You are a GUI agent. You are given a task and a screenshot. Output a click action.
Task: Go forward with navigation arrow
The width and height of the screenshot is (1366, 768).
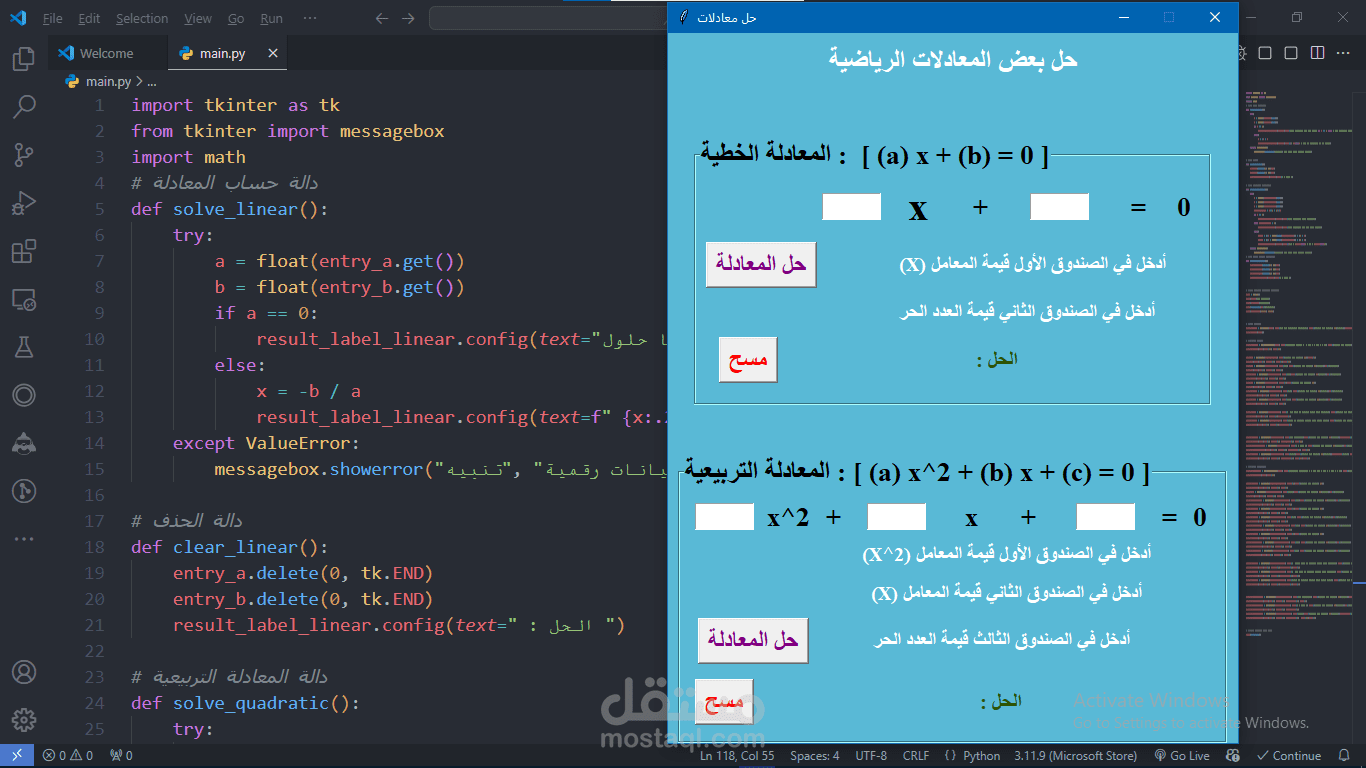(x=407, y=18)
